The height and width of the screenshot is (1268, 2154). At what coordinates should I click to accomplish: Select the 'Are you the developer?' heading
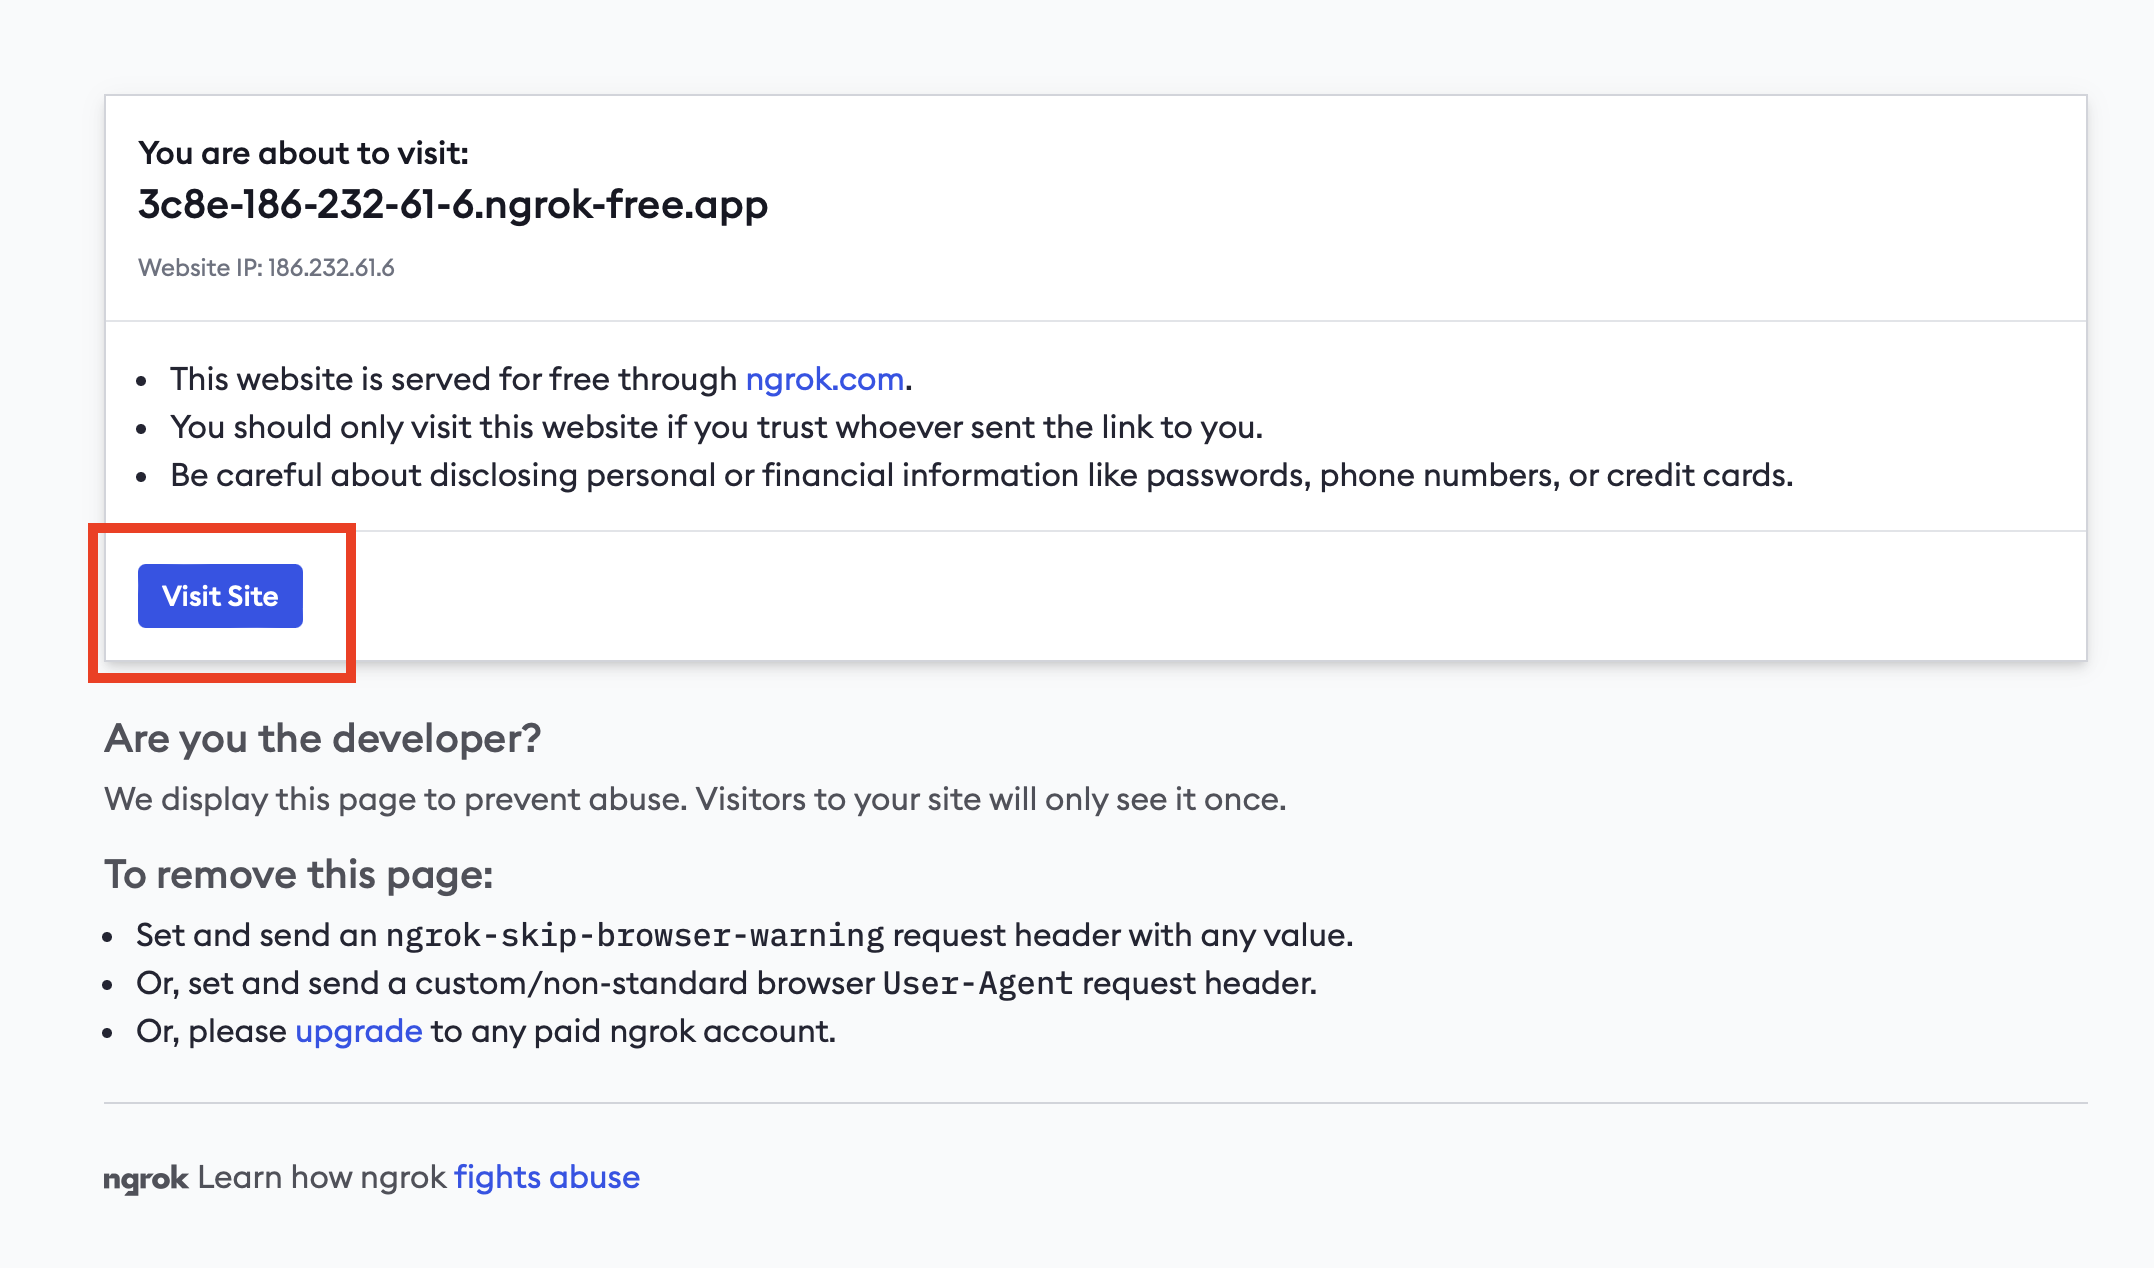pyautogui.click(x=322, y=738)
